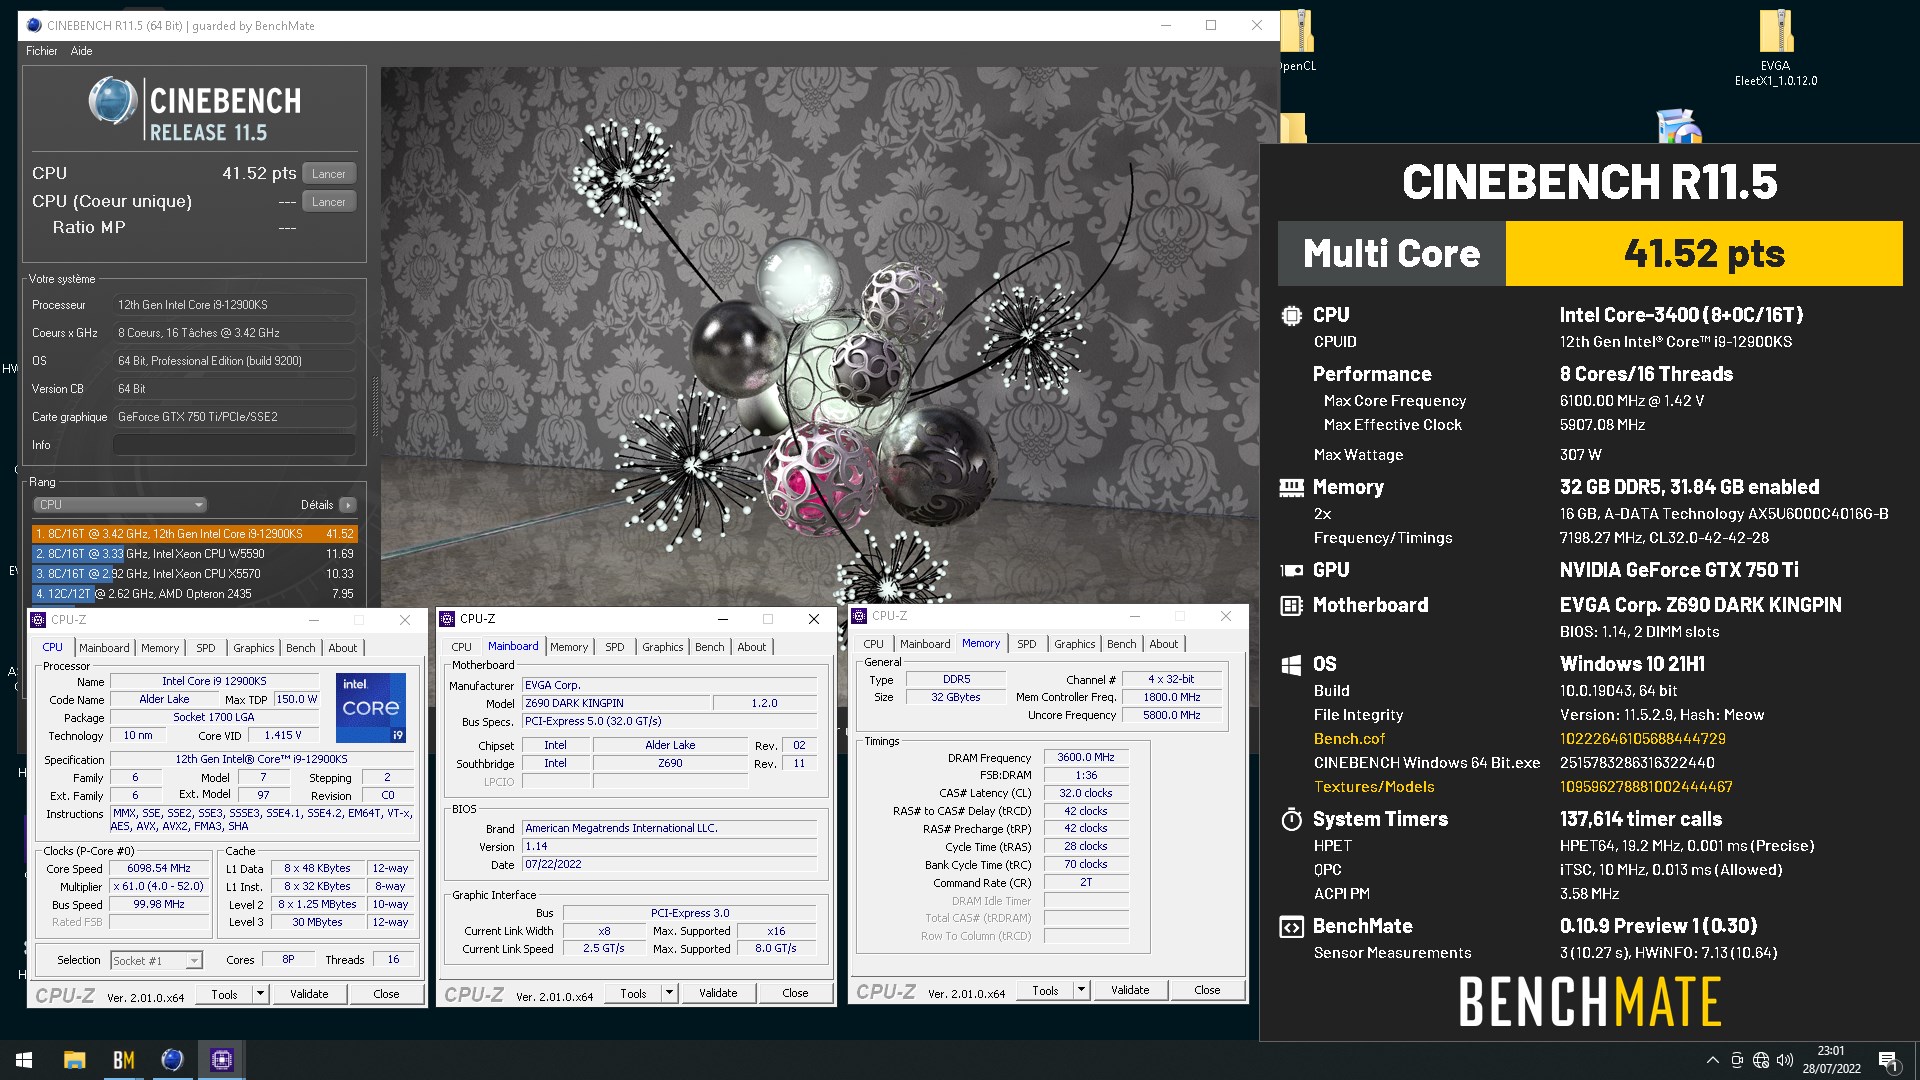Click the Cinebench title bar app icon
The height and width of the screenshot is (1080, 1920).
33,25
